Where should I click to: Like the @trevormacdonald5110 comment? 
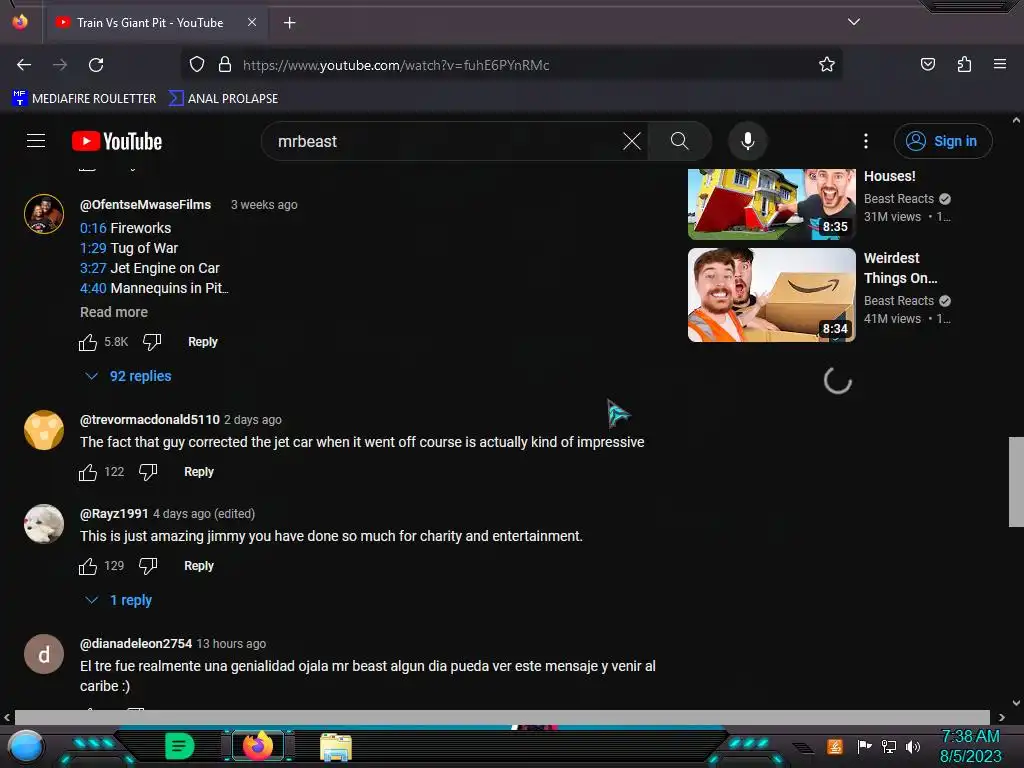[88, 472]
